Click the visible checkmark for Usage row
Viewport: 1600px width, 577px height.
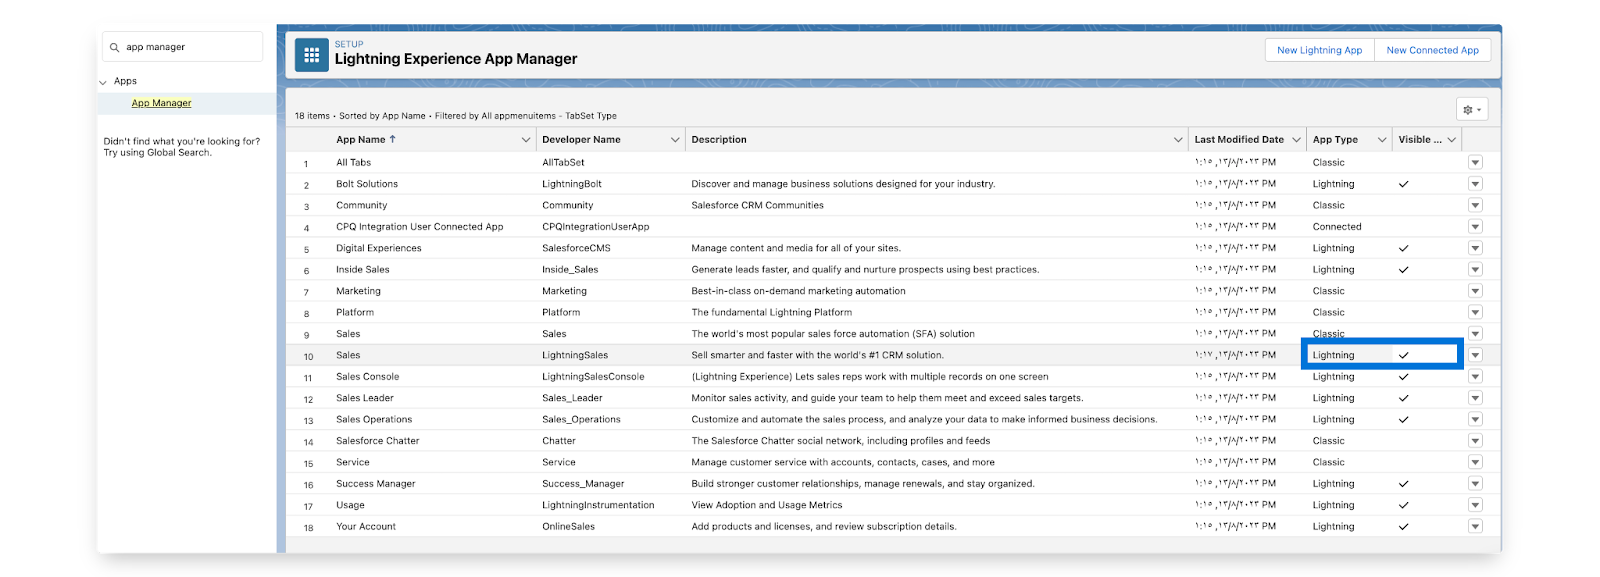pos(1403,506)
